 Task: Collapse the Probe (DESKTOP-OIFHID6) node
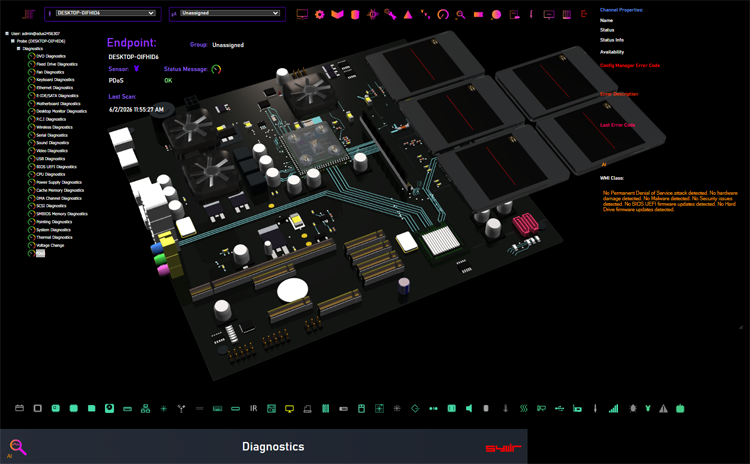13,41
